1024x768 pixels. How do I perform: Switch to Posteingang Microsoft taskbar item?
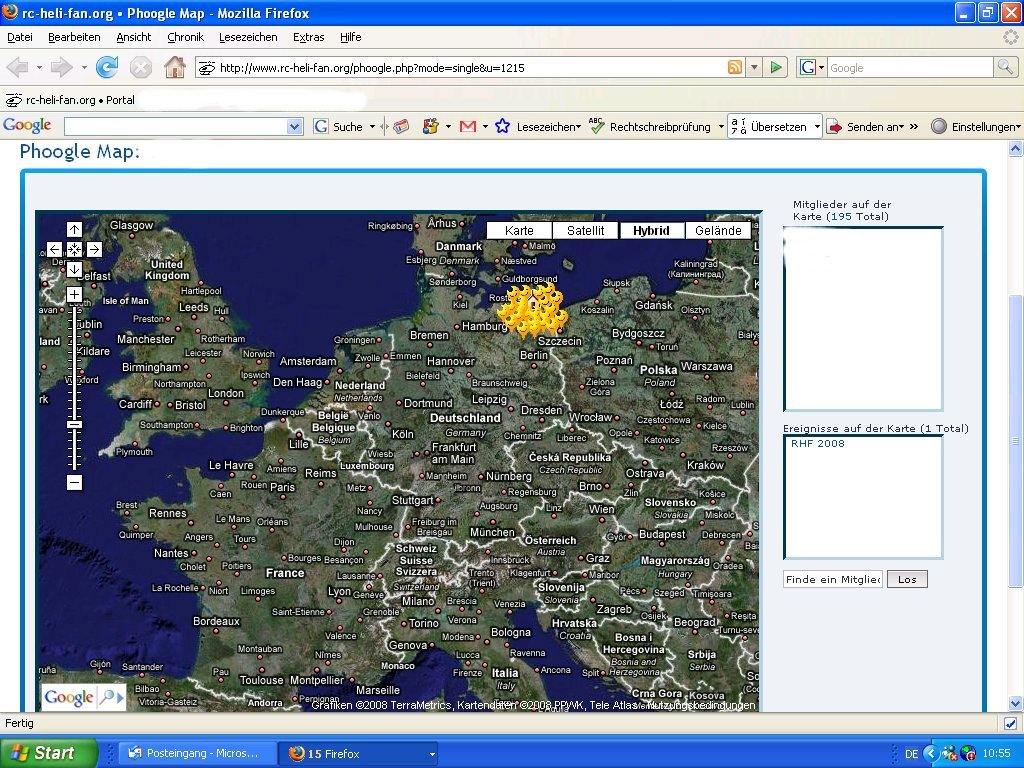pyautogui.click(x=198, y=754)
